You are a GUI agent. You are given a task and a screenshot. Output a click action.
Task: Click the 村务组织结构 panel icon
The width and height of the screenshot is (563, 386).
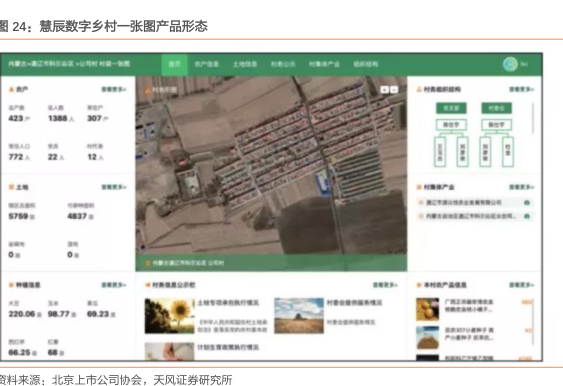tap(419, 89)
